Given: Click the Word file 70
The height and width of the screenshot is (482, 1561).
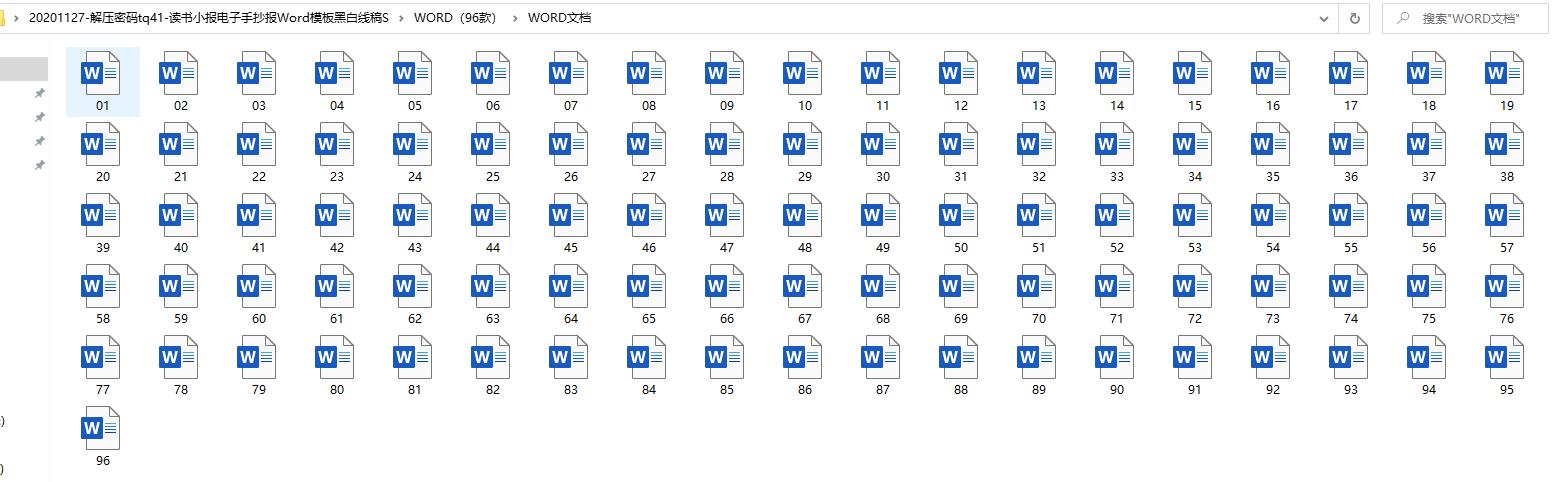Looking at the screenshot, I should (1037, 286).
